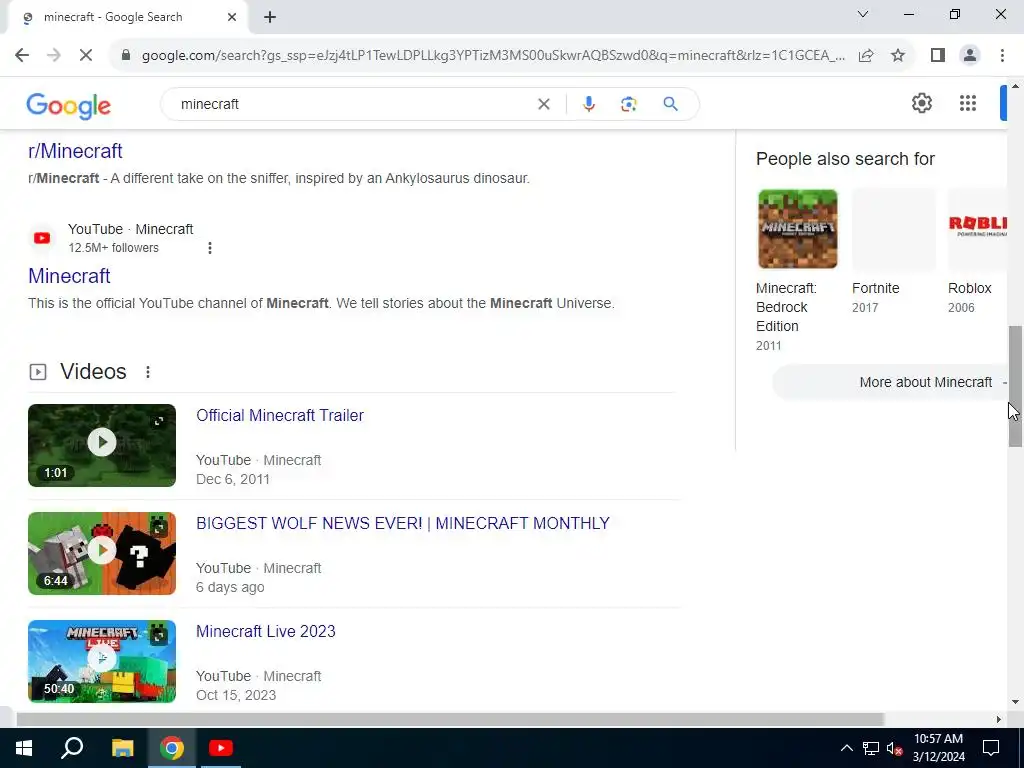Open Minecraft Live 2023 video link

(x=266, y=632)
